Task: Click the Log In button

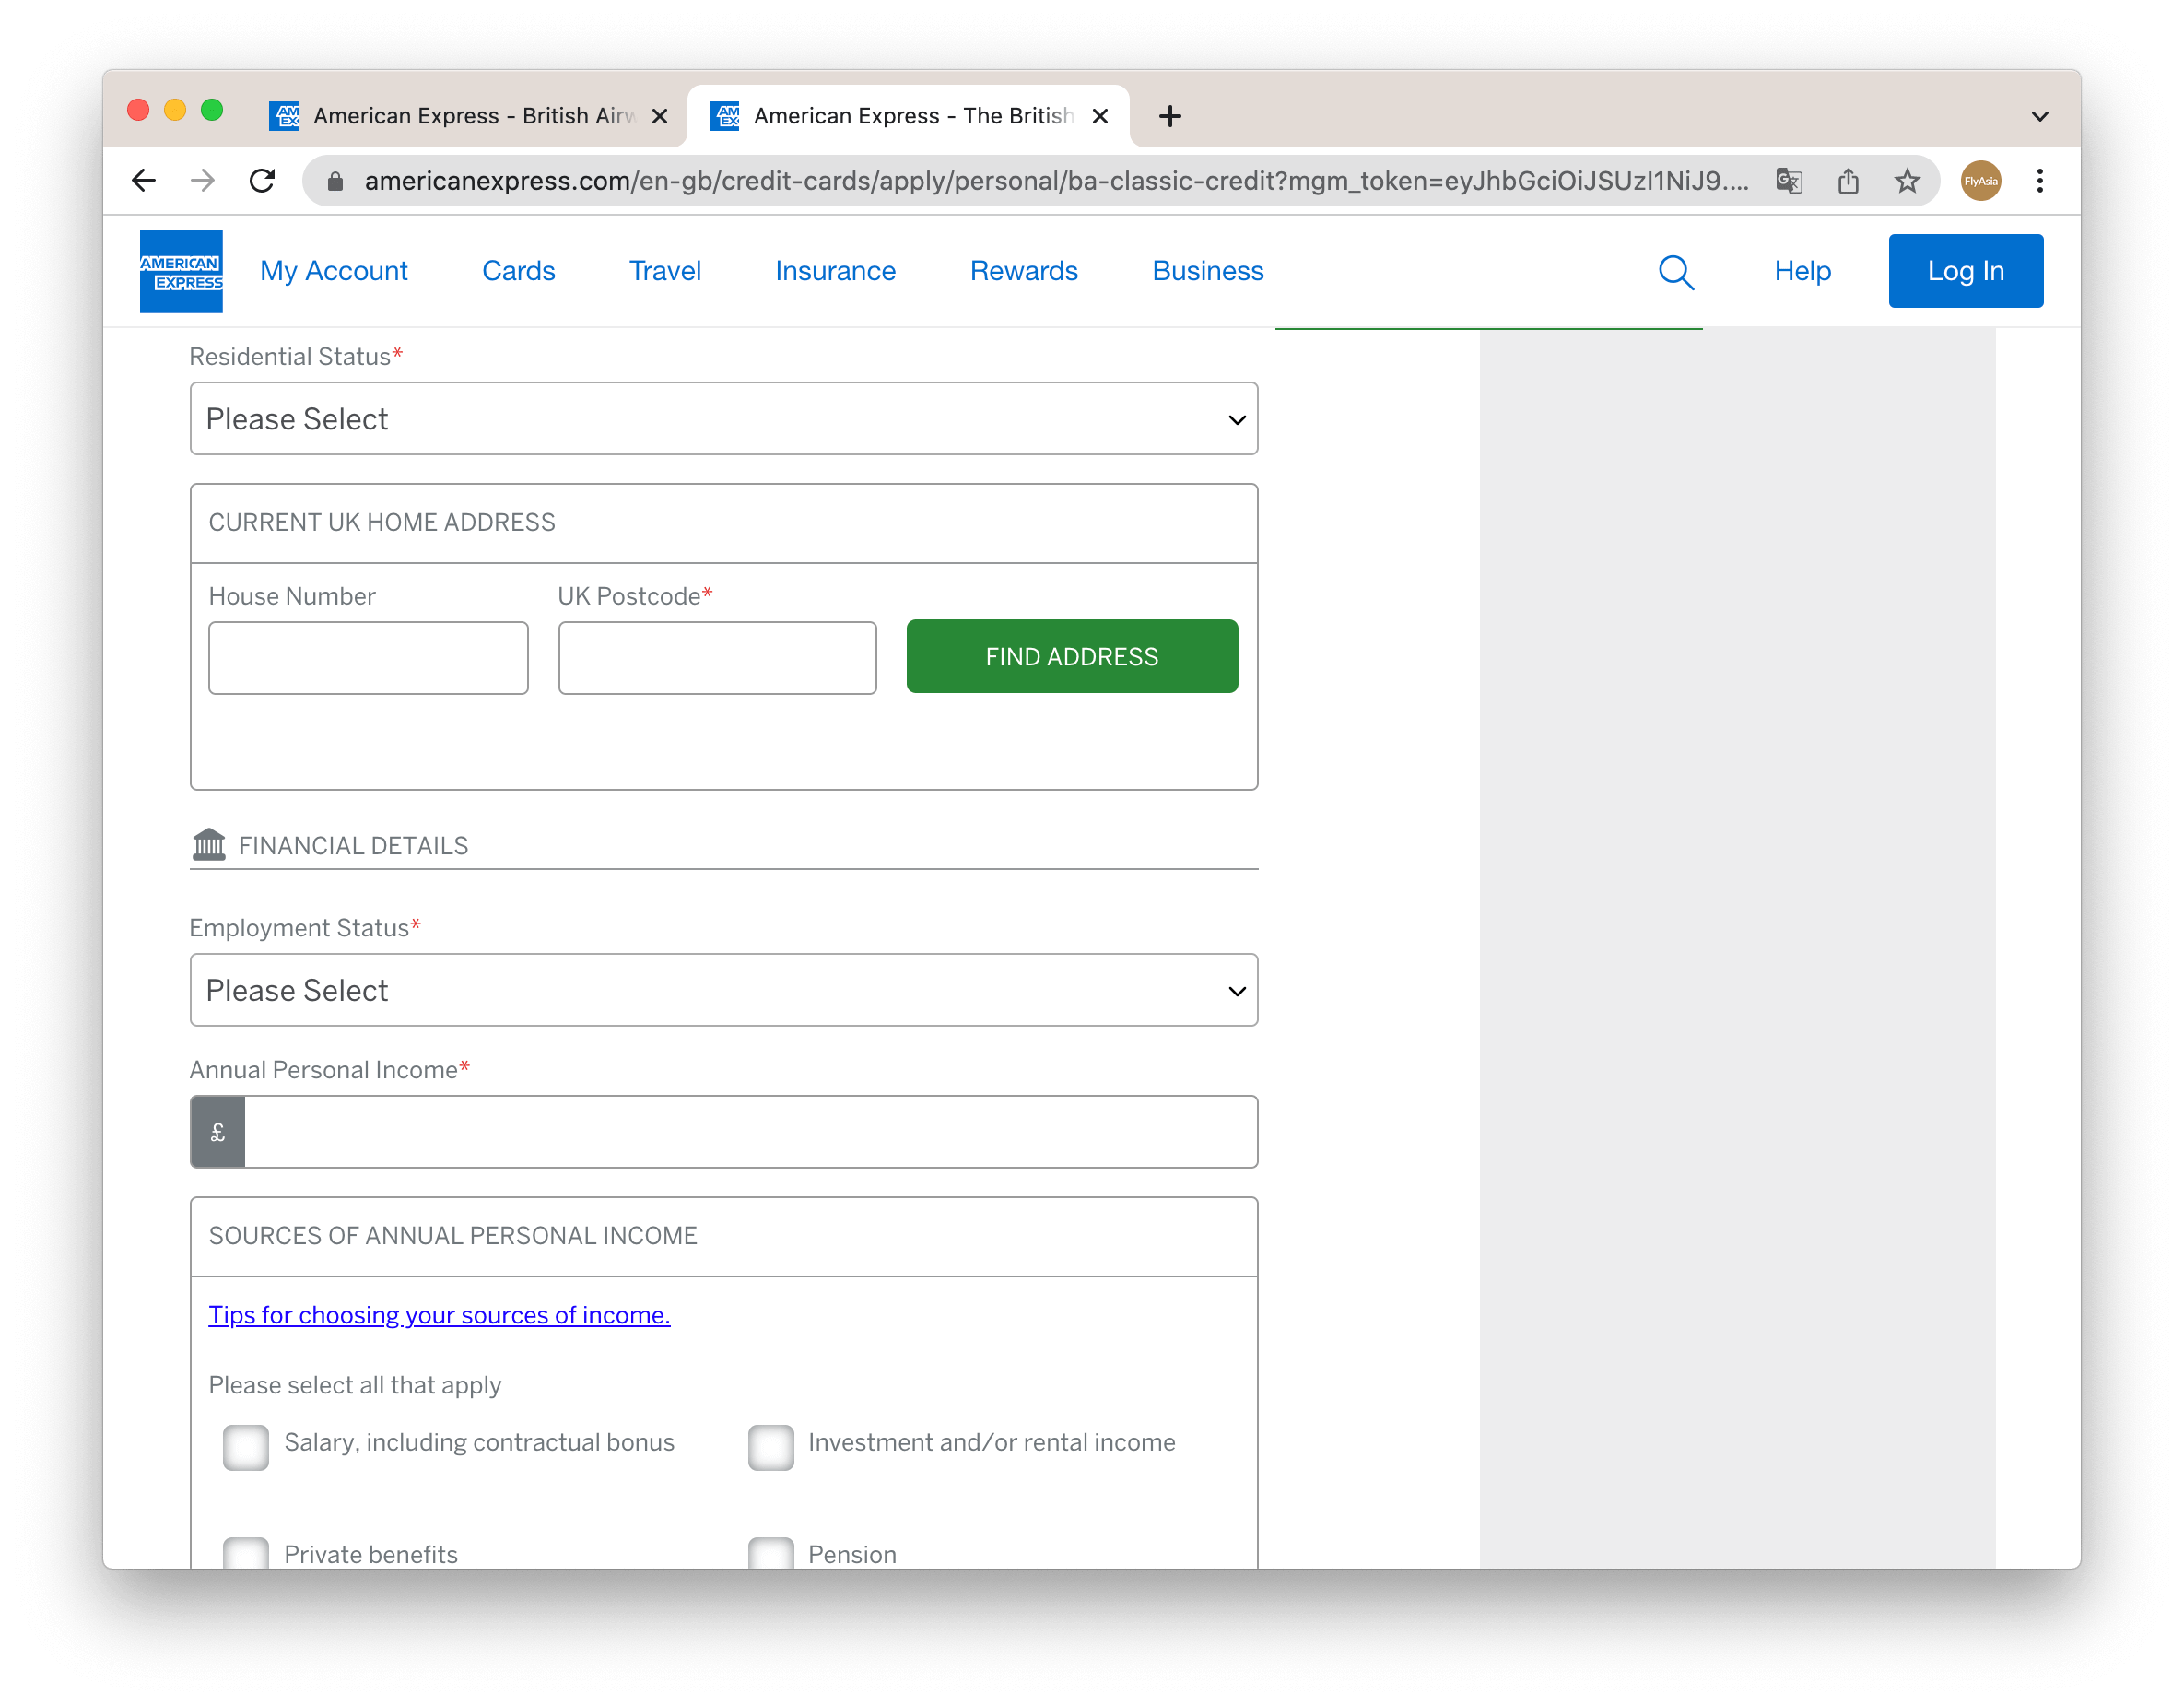Action: tap(1966, 271)
